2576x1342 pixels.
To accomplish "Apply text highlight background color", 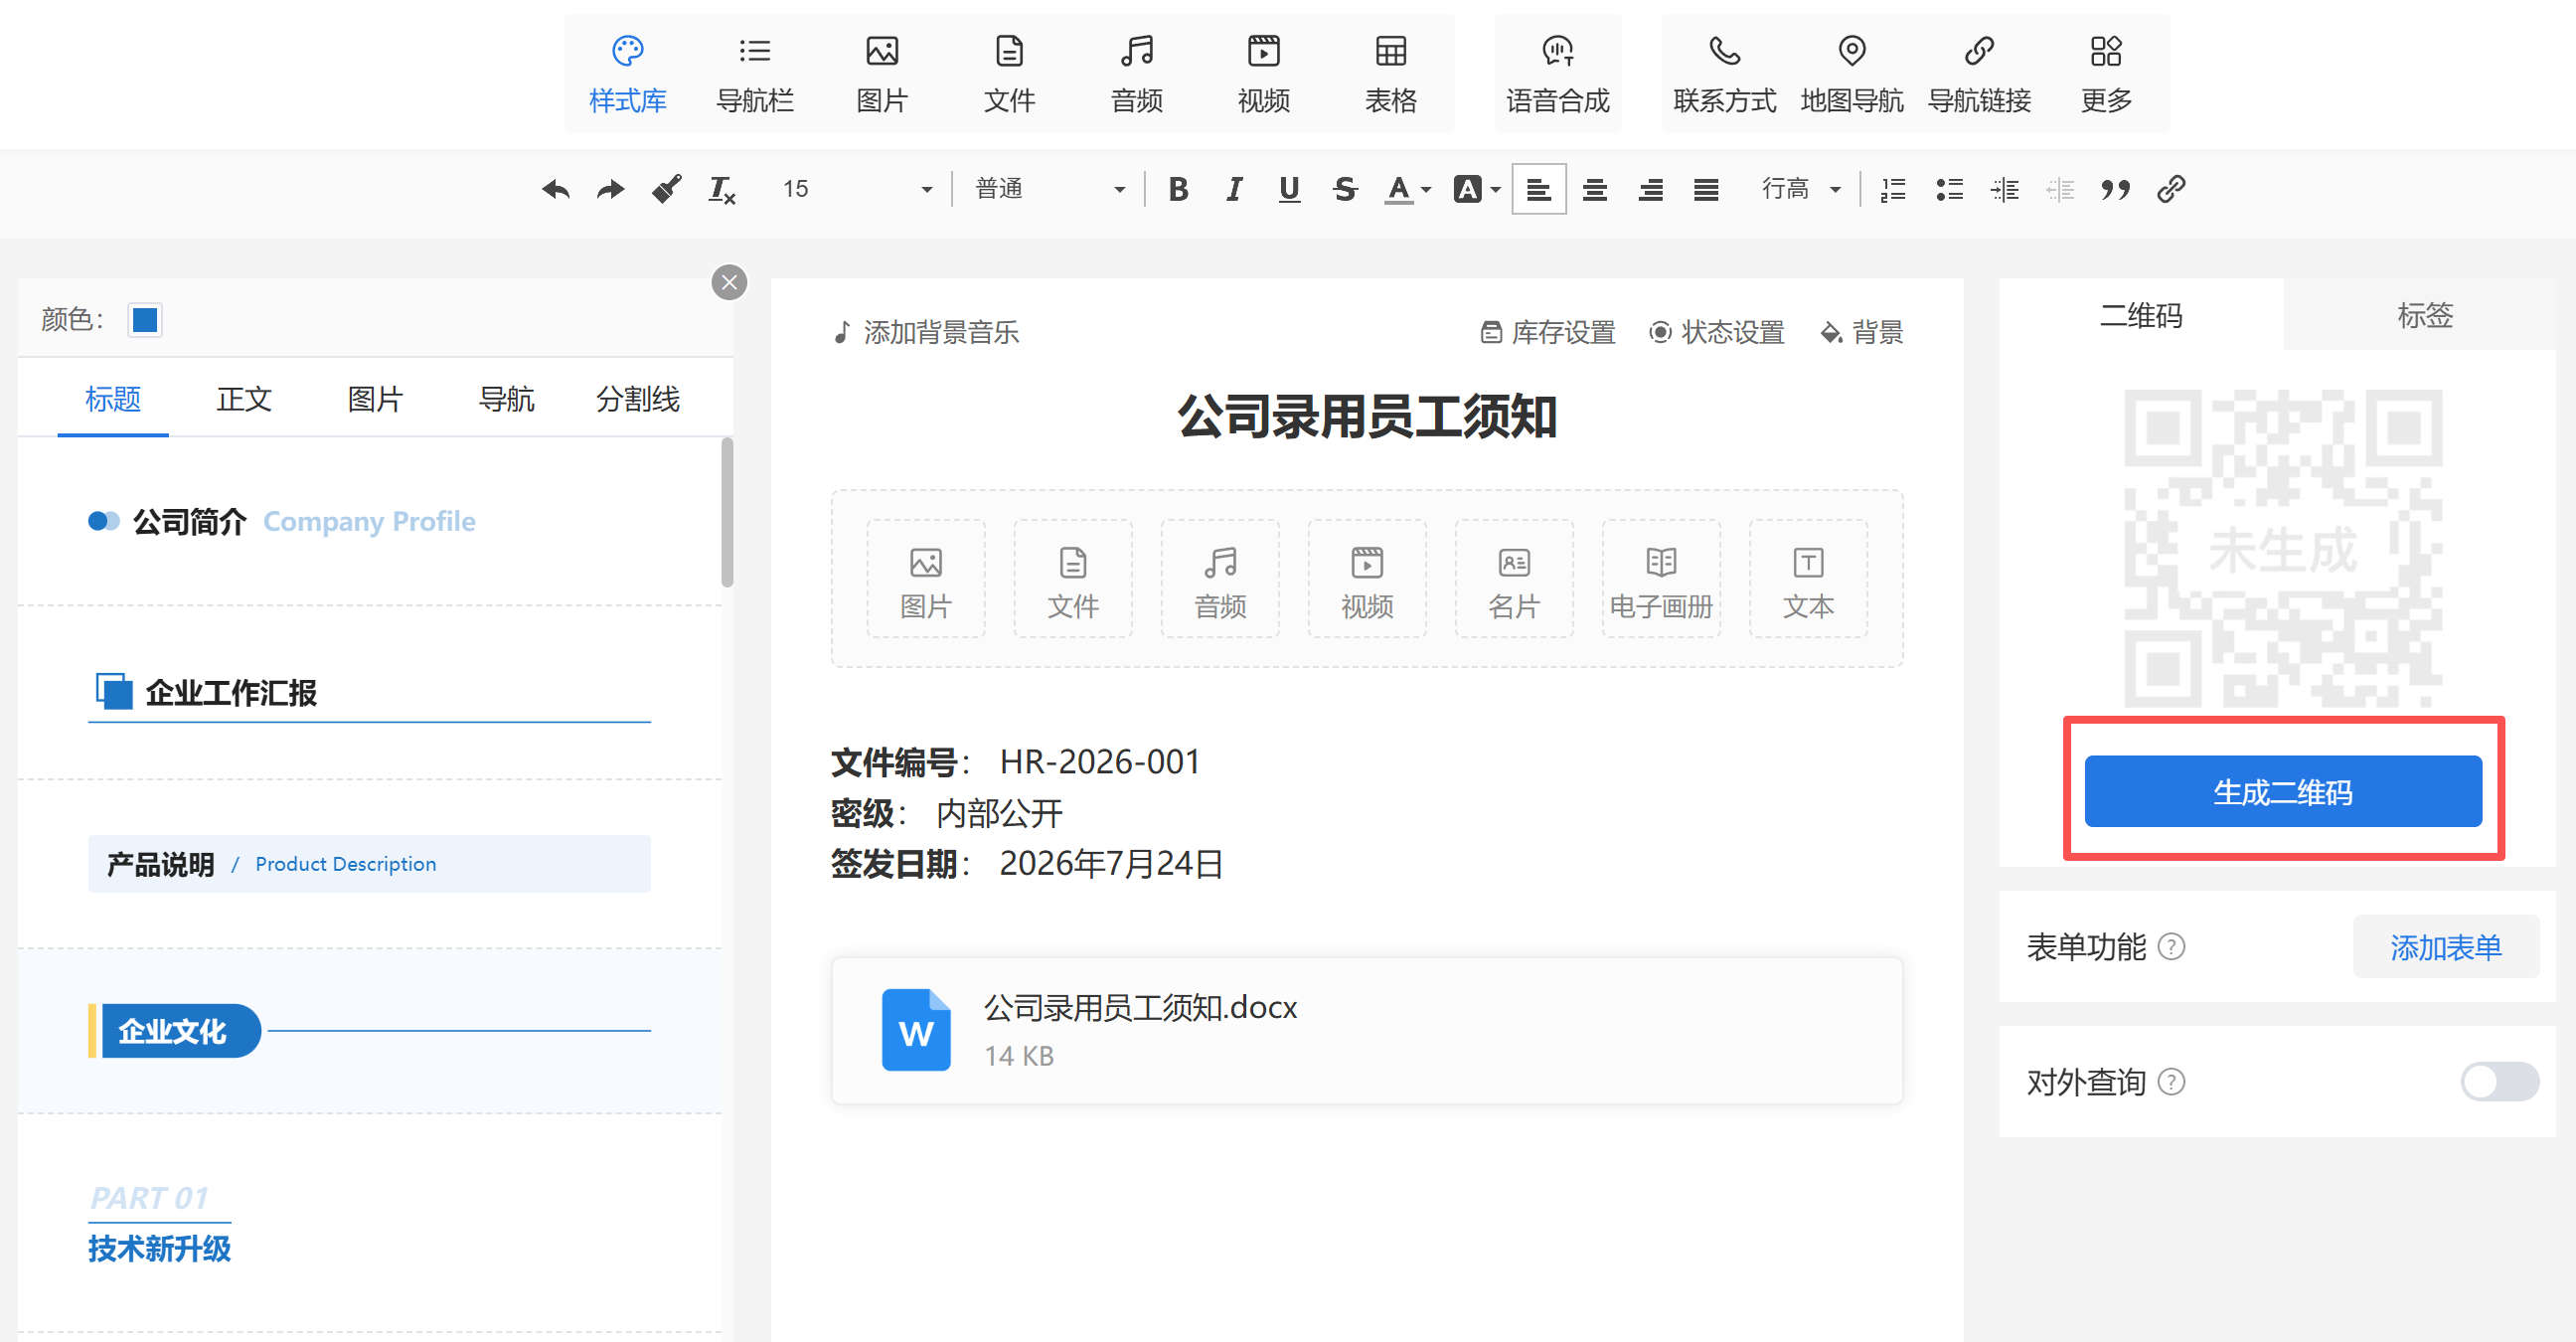I will click(1467, 189).
